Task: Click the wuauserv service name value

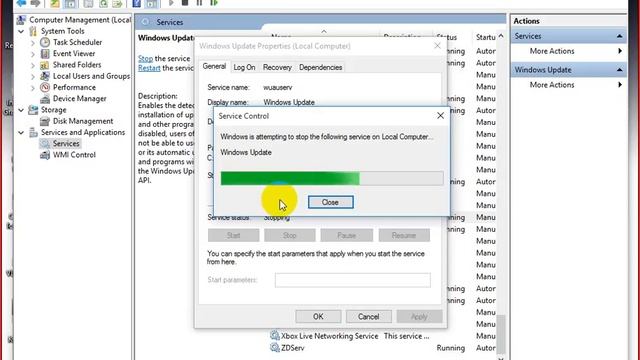Action: (278, 87)
